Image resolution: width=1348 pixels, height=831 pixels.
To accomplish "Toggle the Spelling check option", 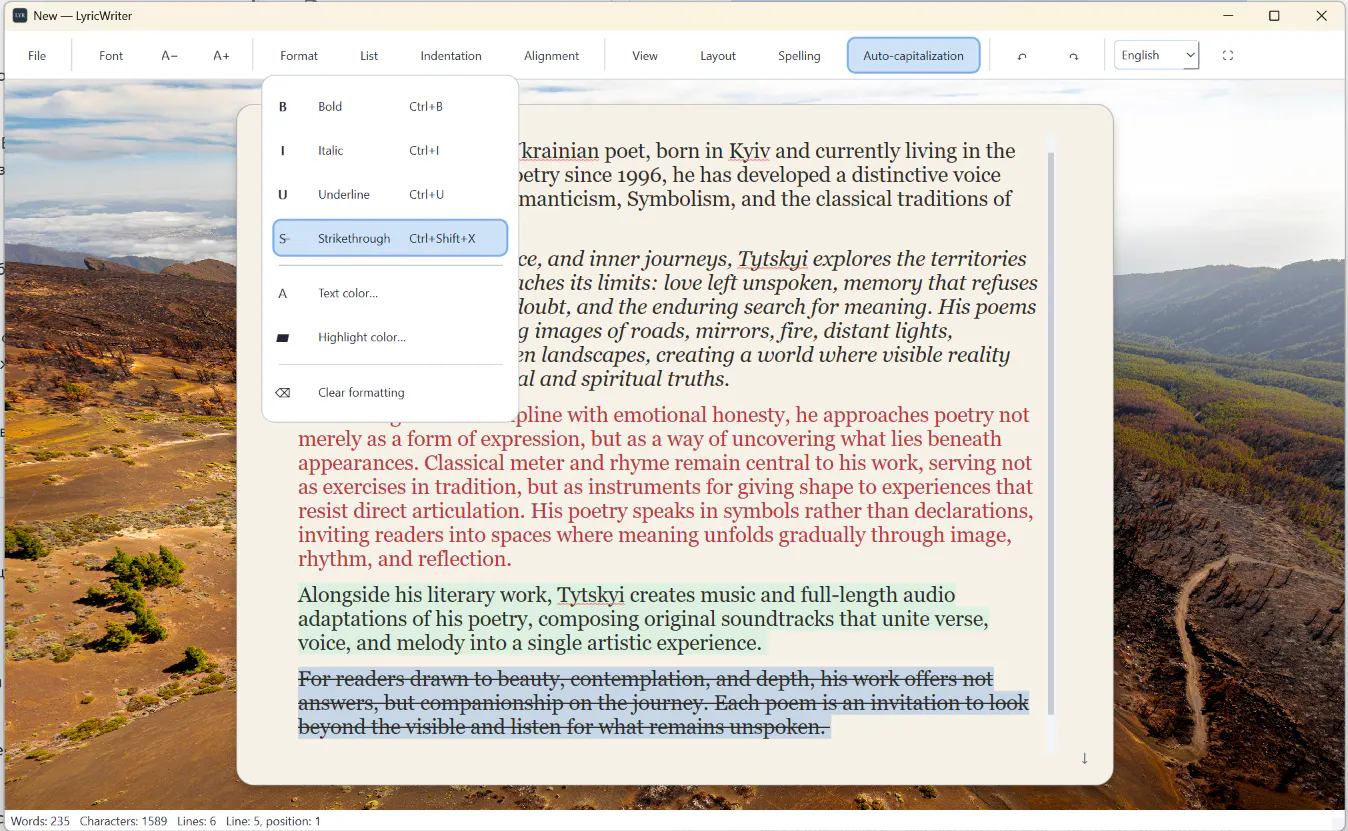I will click(799, 56).
